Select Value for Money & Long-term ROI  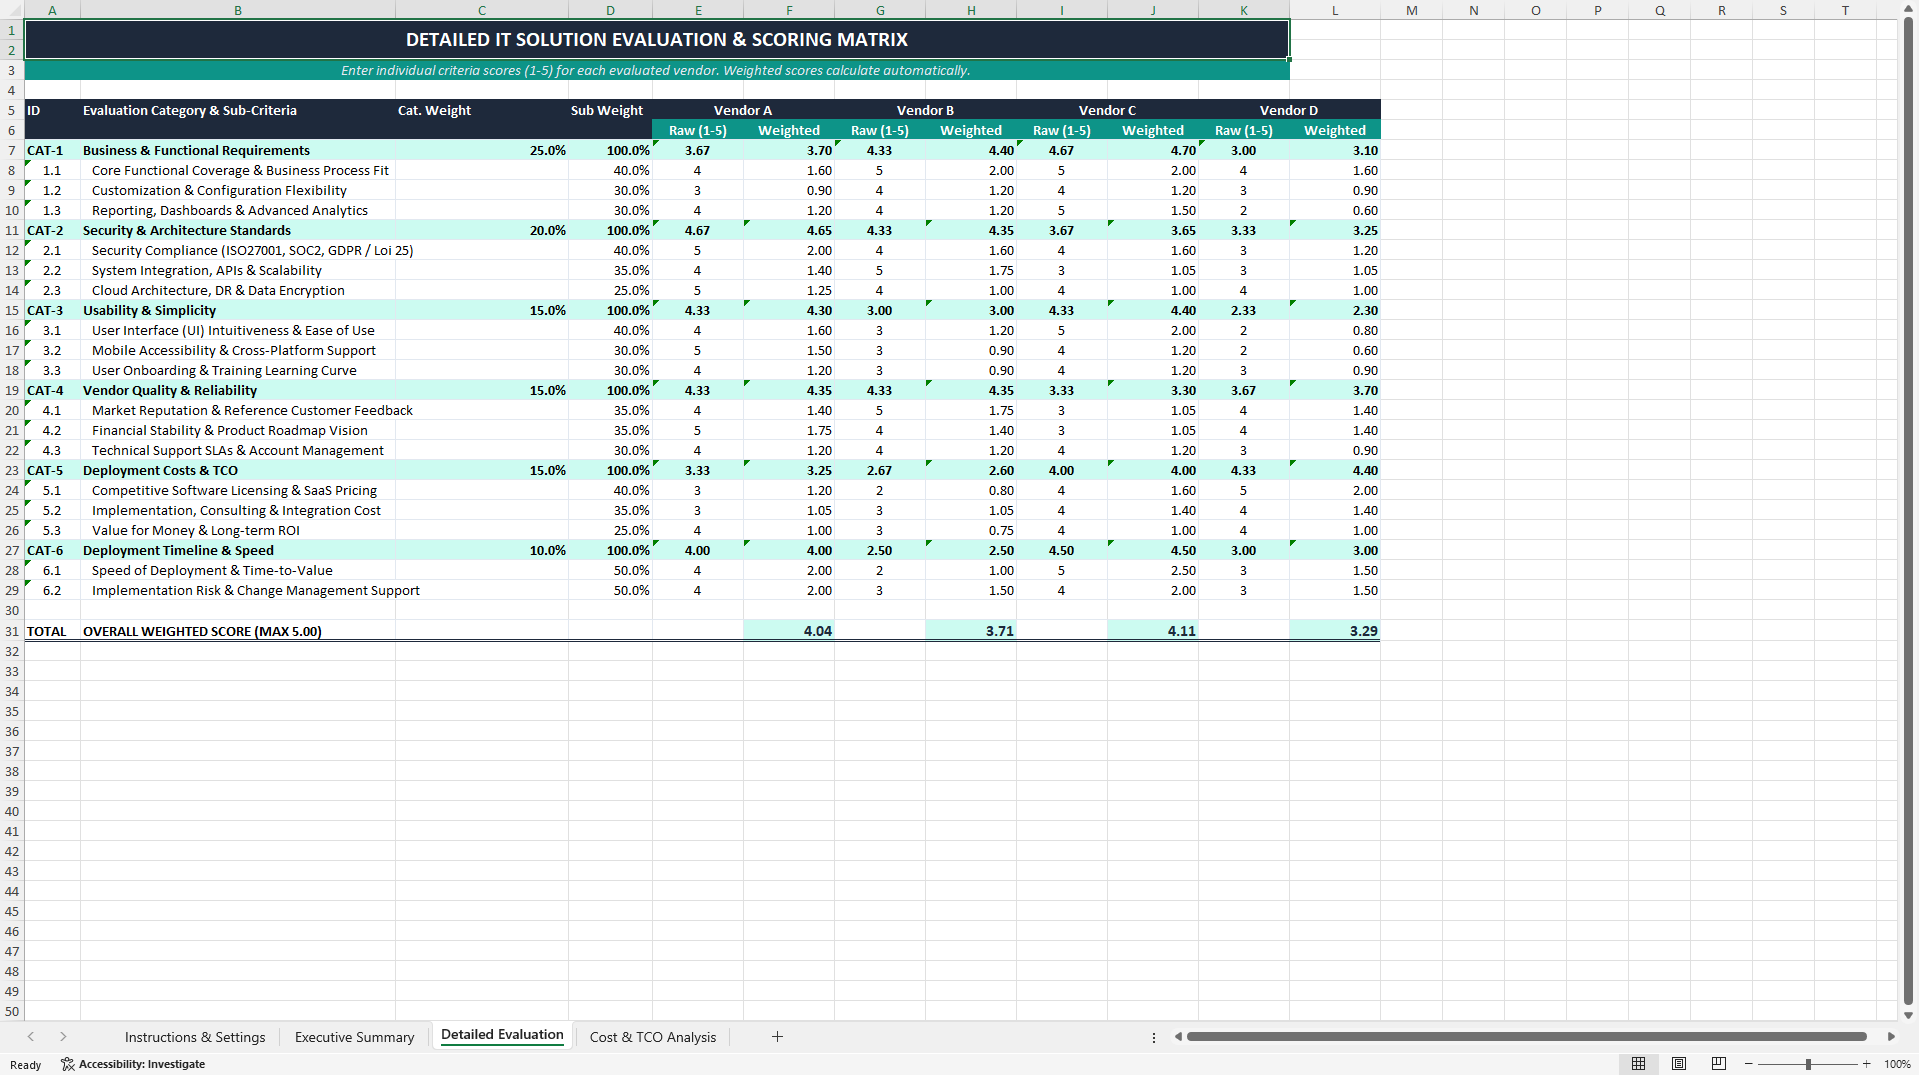(238, 530)
